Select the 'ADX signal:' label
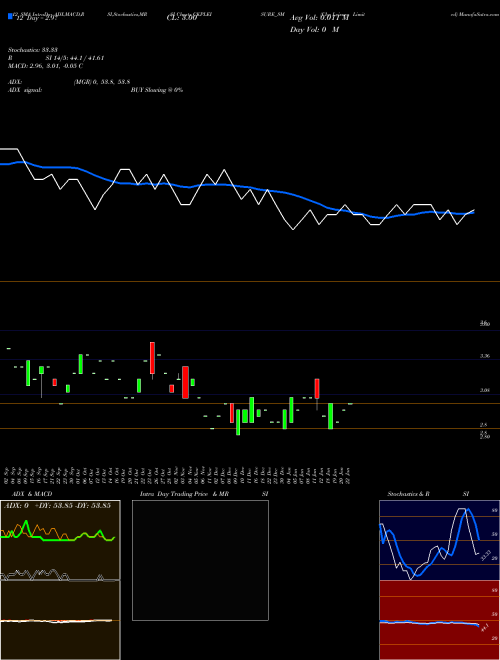This screenshot has height=660, width=500. [x=25, y=90]
